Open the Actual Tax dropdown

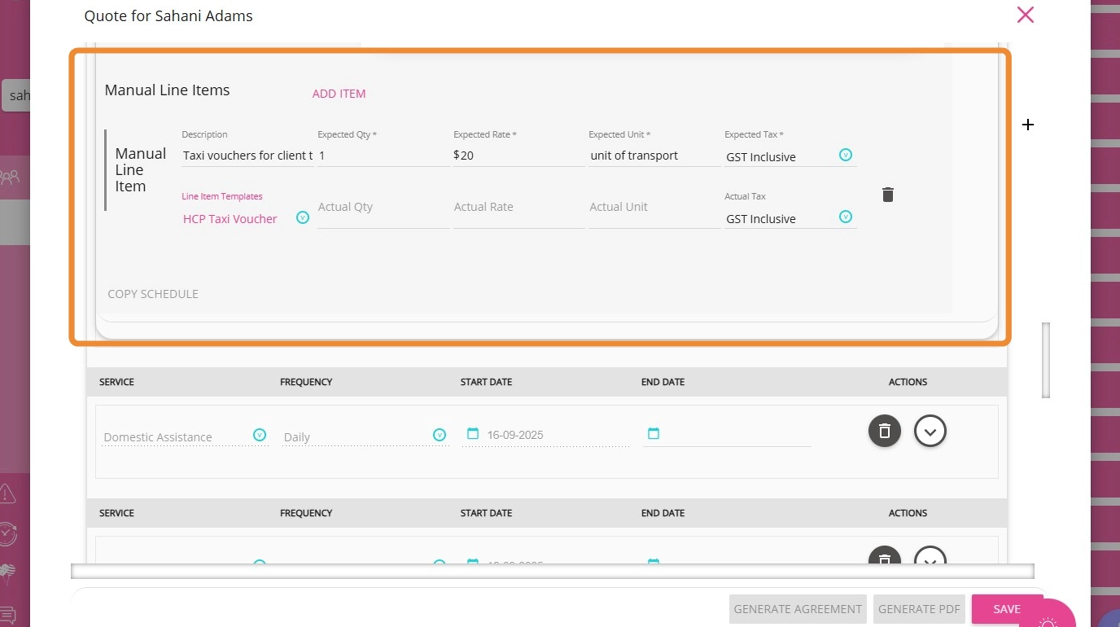click(x=845, y=217)
